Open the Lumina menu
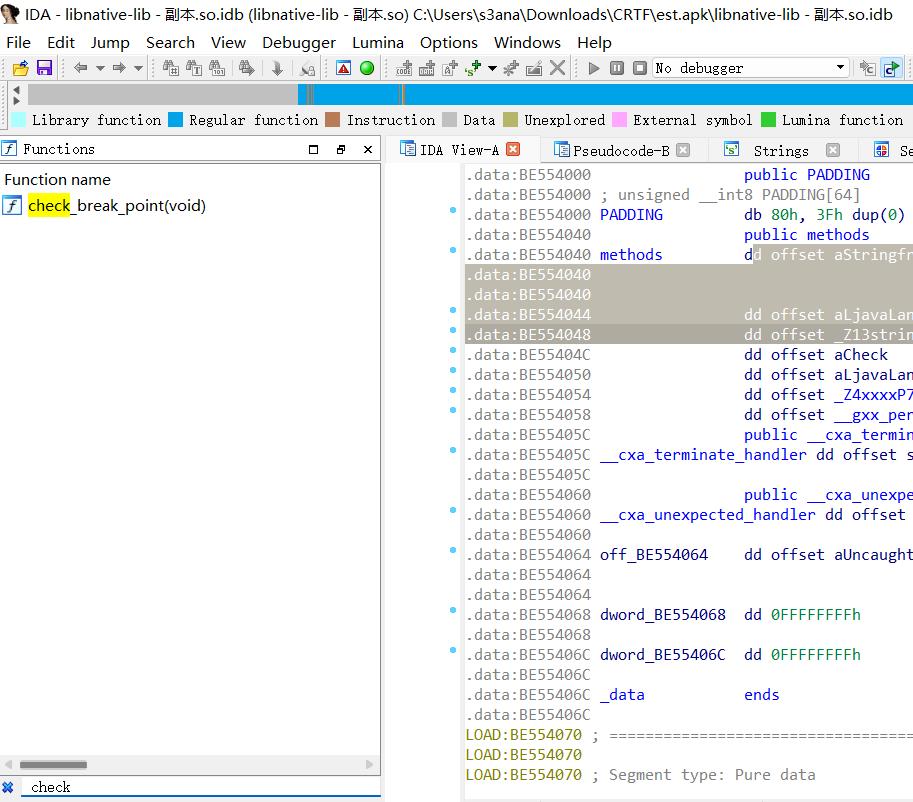 [378, 42]
